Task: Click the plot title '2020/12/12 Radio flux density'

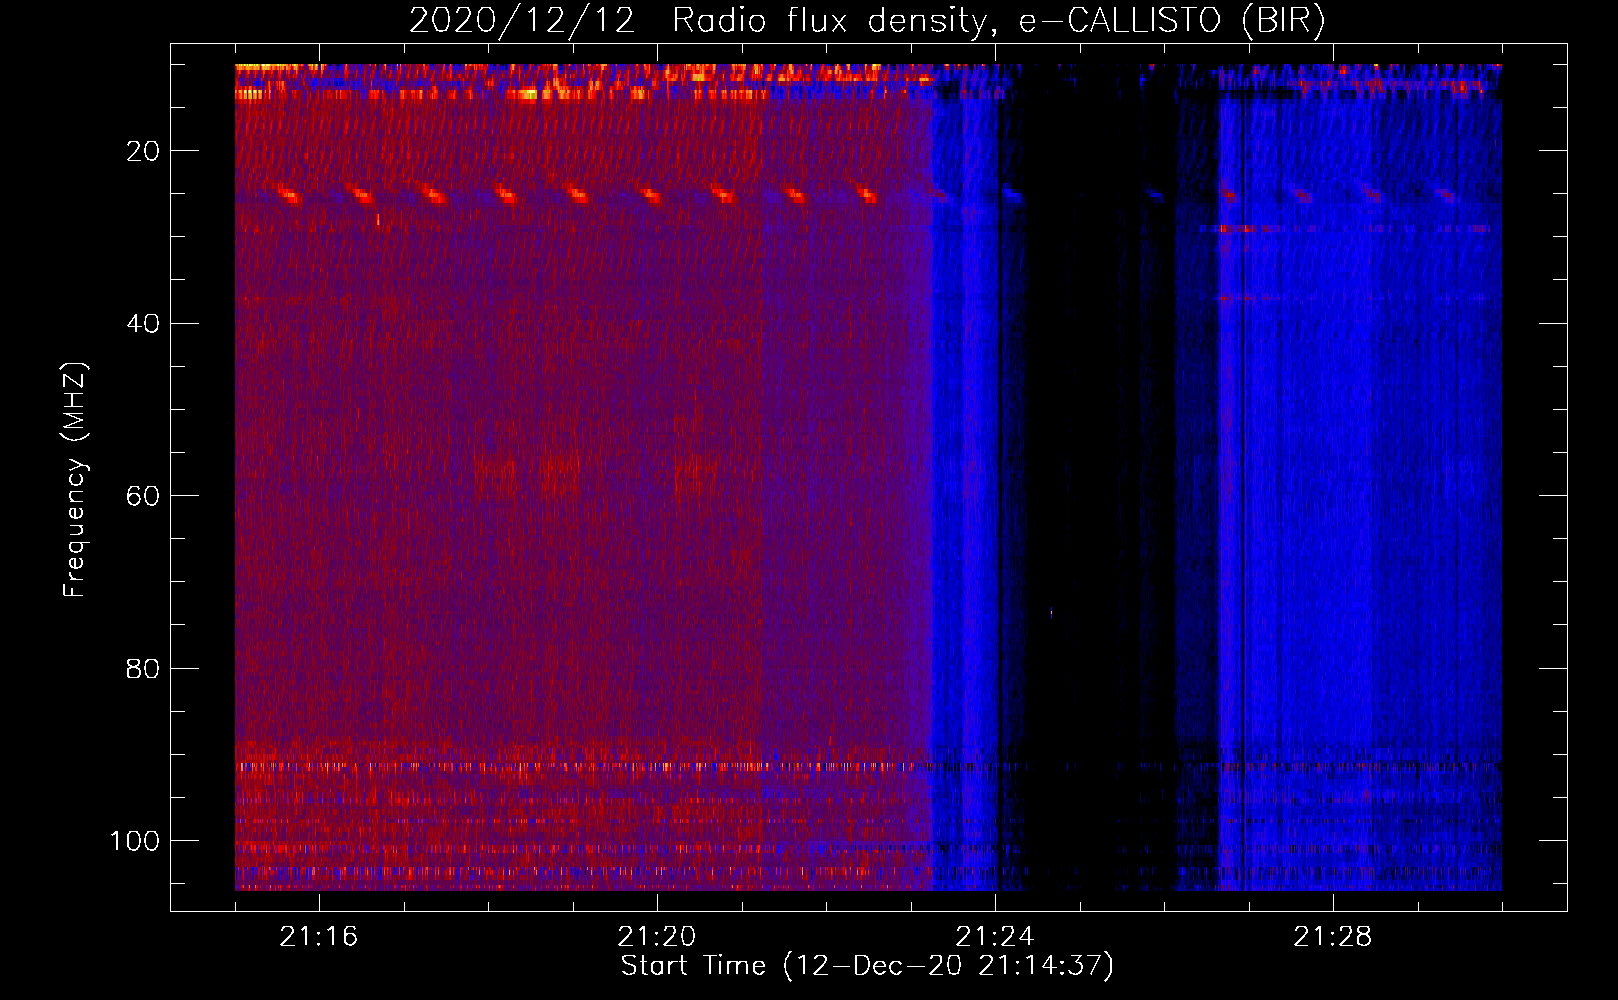Action: 867,21
